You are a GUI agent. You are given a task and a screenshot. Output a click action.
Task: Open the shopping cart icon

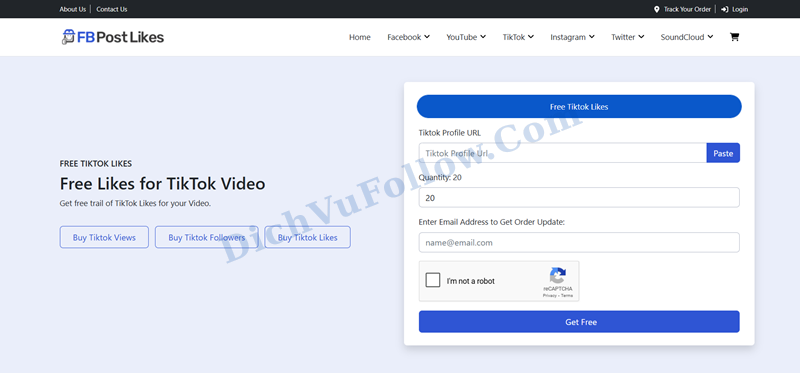pyautogui.click(x=734, y=37)
